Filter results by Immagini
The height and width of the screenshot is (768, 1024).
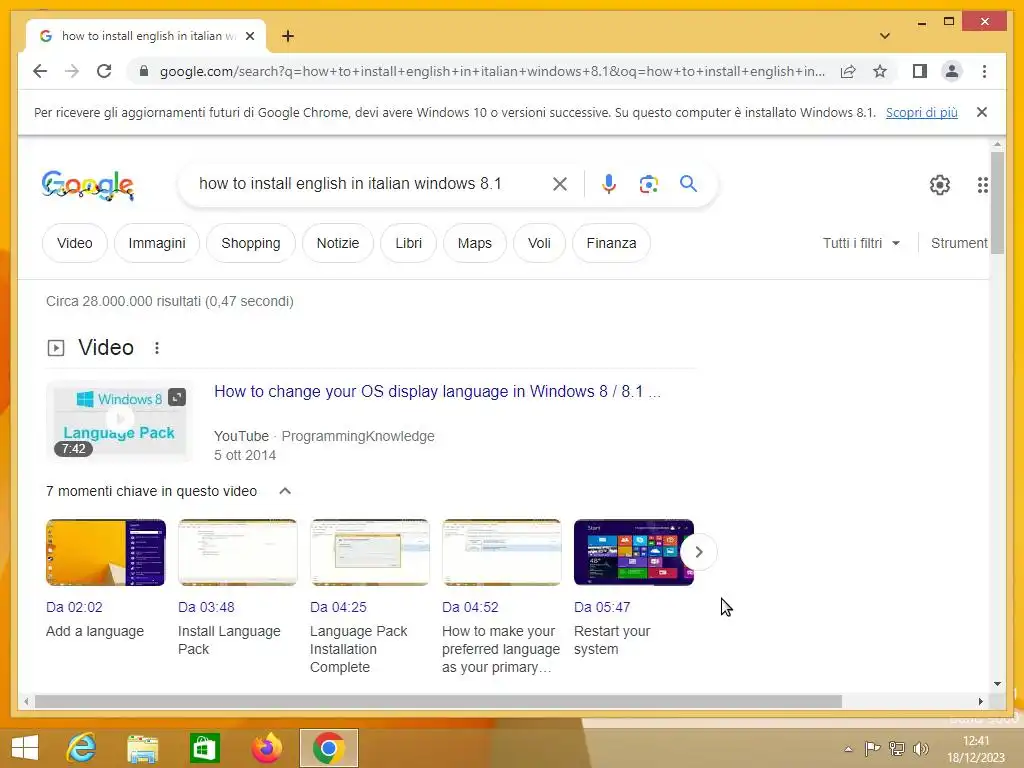(157, 243)
